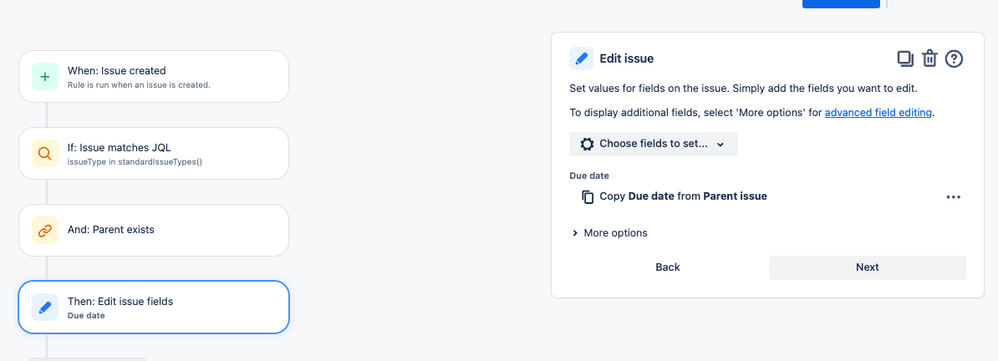Click the blue pencil icon in rule step
Screen dimensions: 998x361
[x=45, y=308]
